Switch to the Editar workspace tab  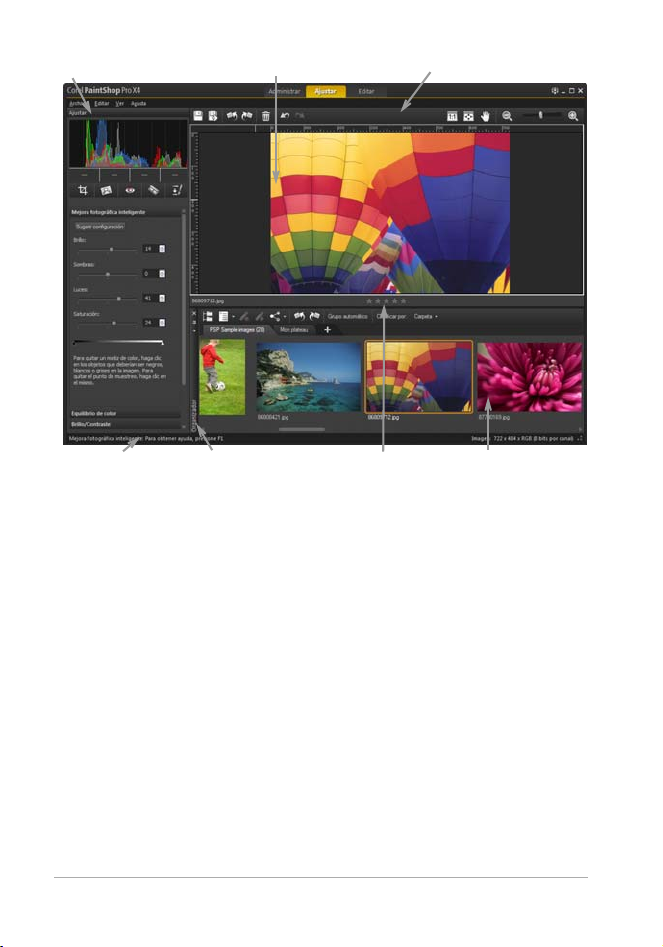(x=367, y=91)
